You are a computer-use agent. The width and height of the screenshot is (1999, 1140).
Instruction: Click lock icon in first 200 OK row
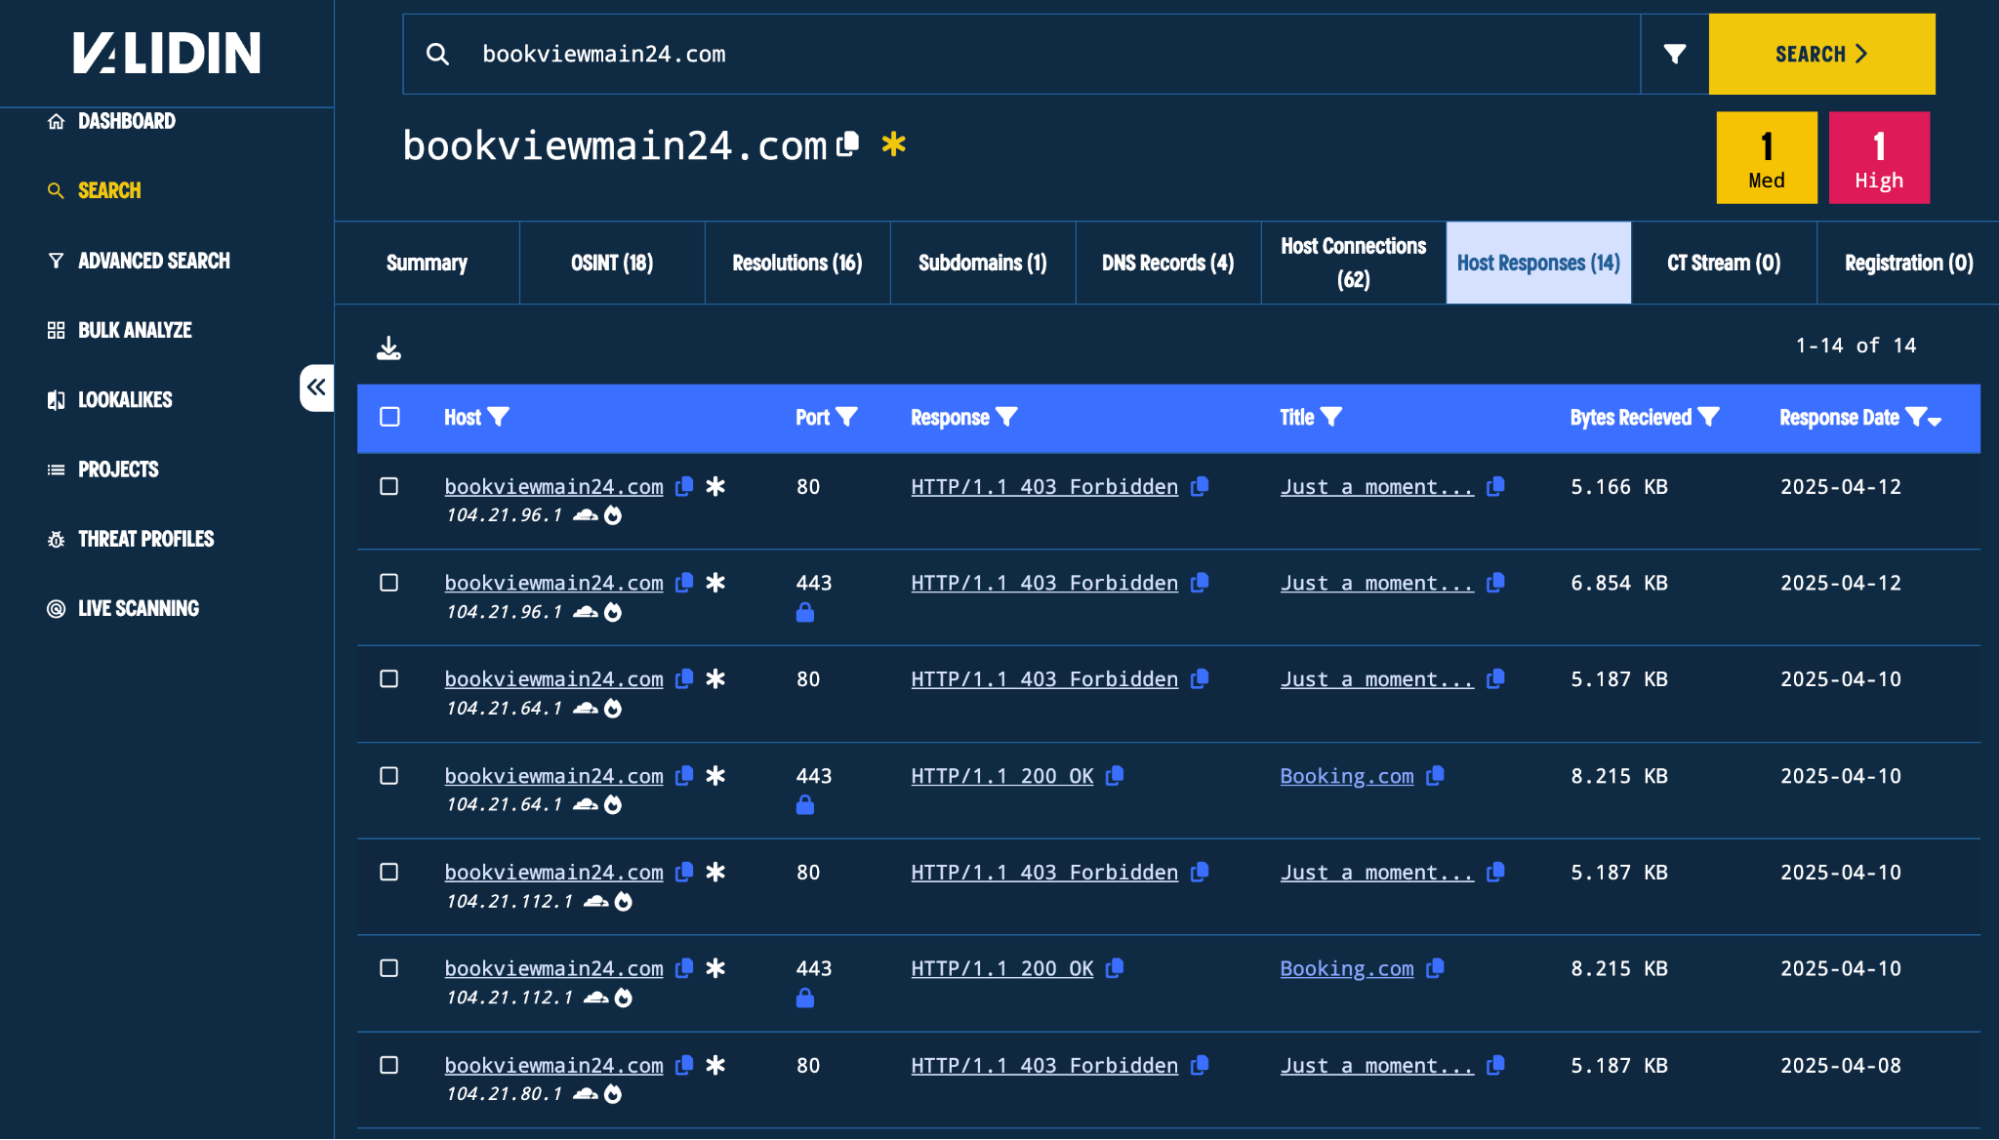805,805
